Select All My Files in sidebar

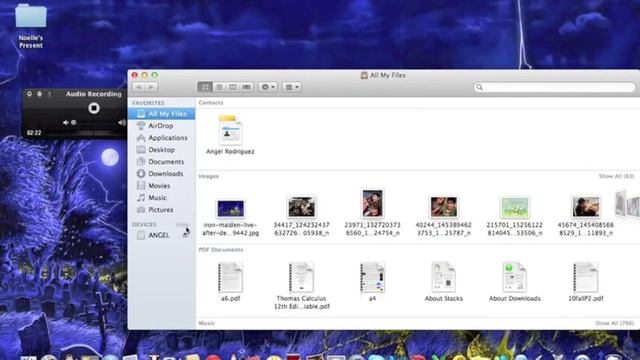point(162,114)
